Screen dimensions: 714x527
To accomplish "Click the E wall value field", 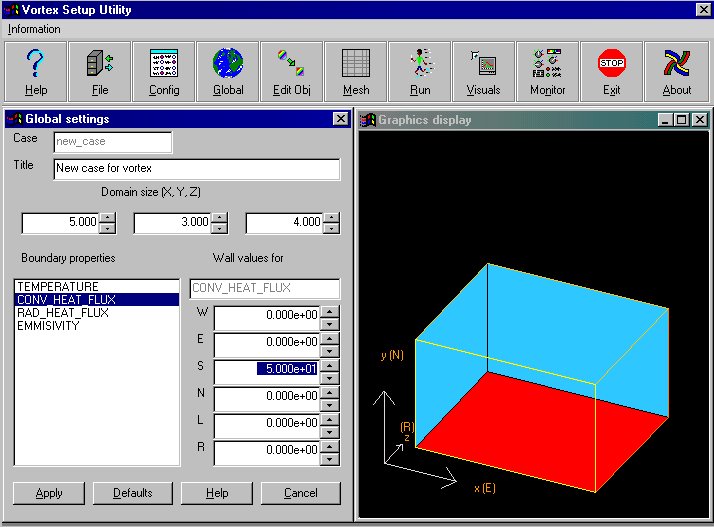I will [267, 345].
